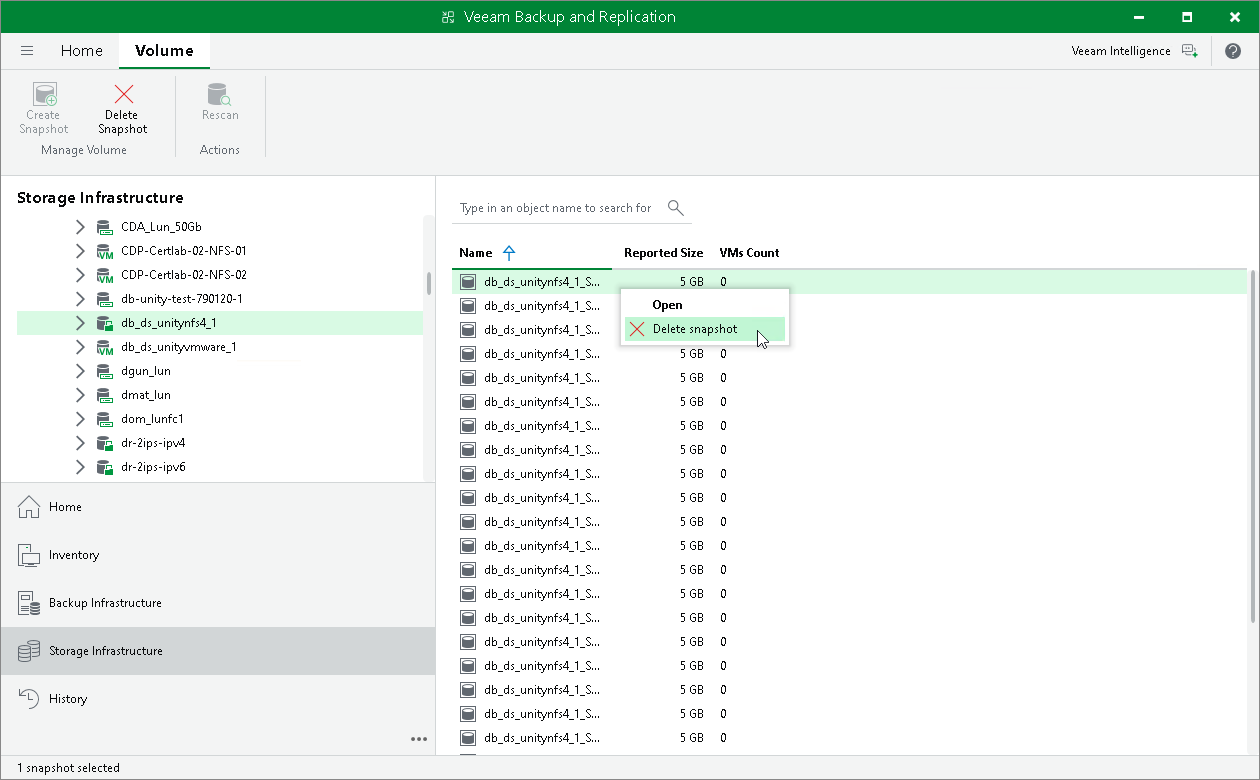Image resolution: width=1260 pixels, height=780 pixels.
Task: Choose Open from the context menu
Action: pyautogui.click(x=705, y=305)
